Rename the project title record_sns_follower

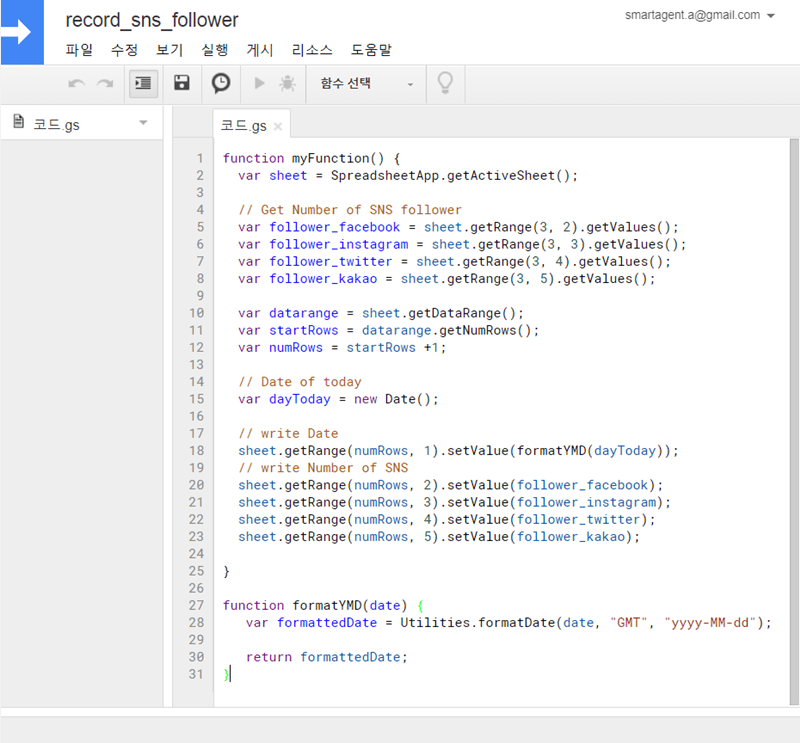tap(152, 20)
